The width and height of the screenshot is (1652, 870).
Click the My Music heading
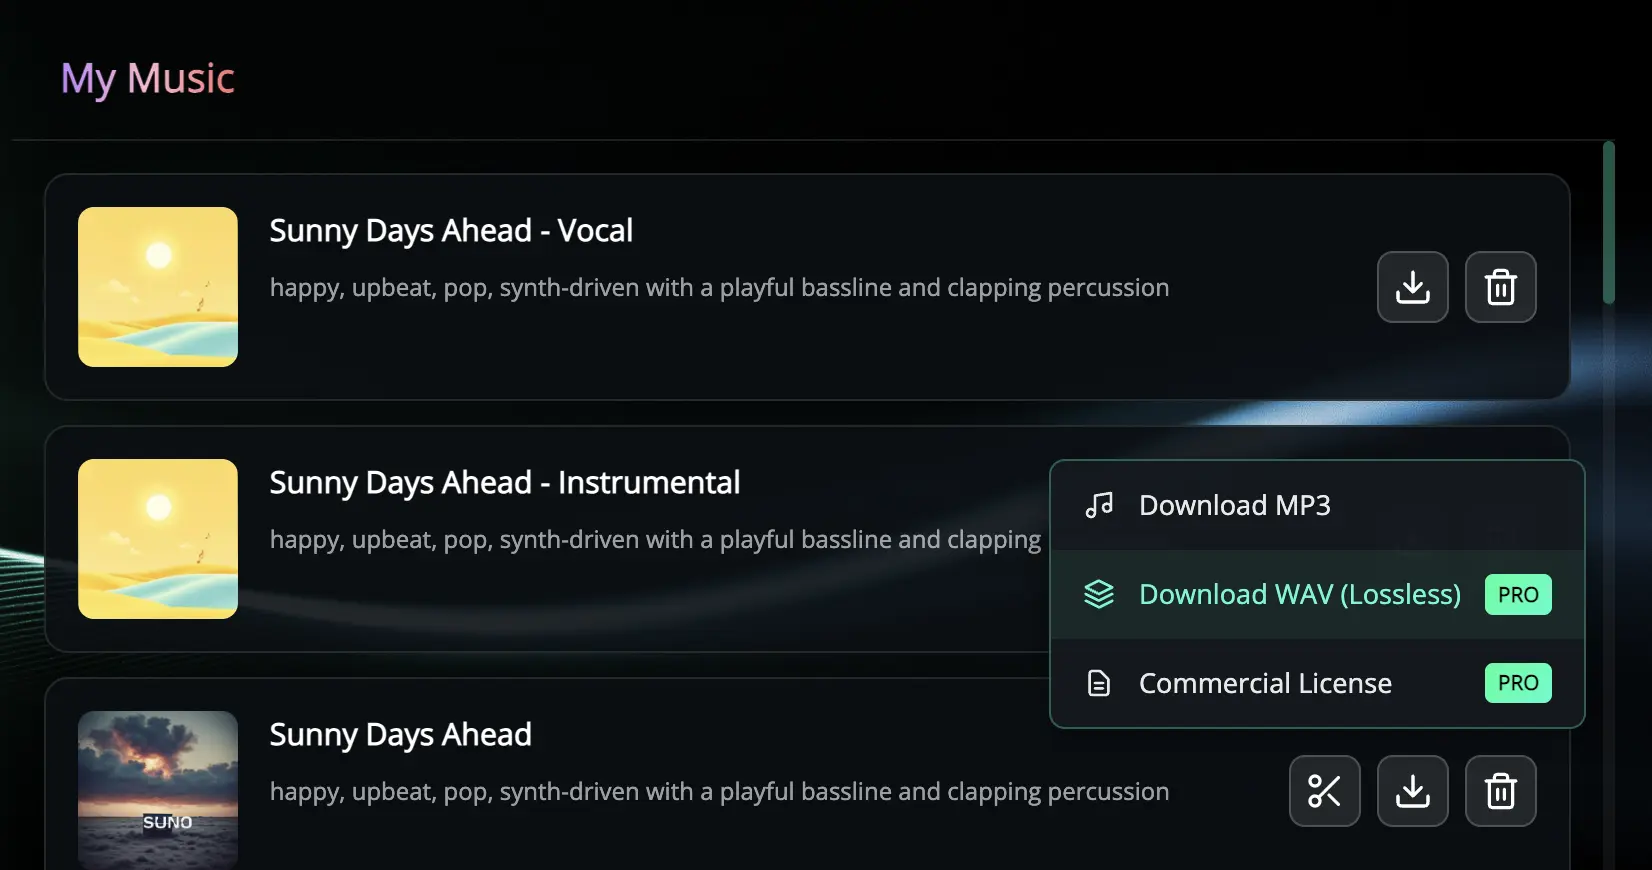point(148,79)
